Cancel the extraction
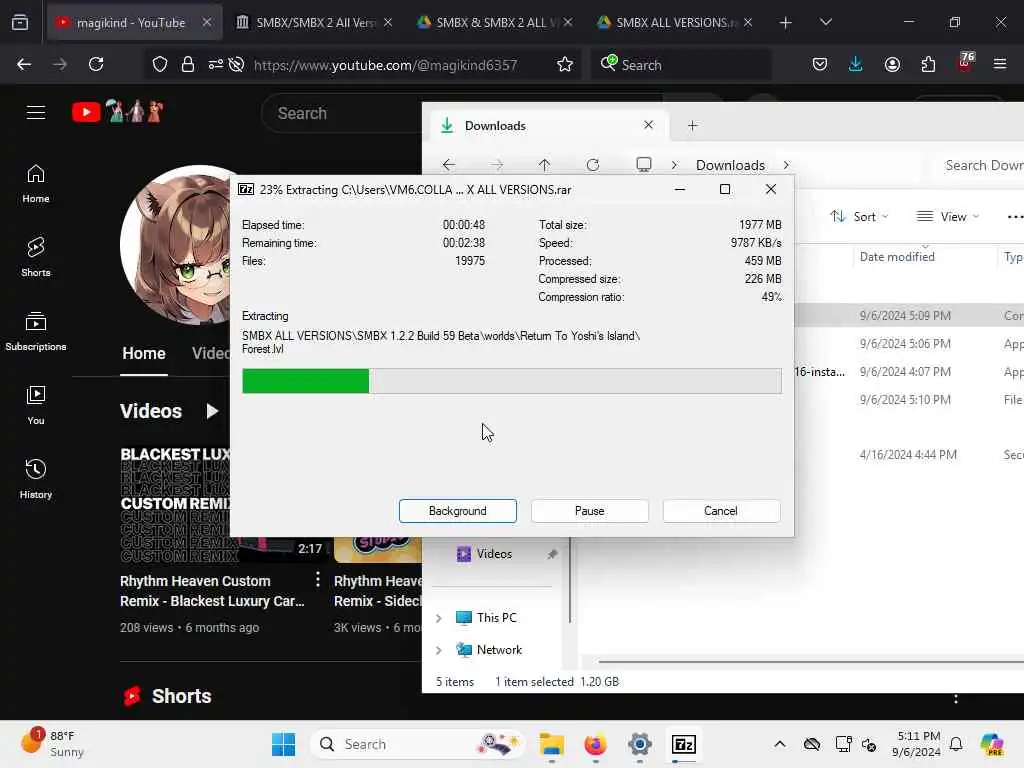This screenshot has height=768, width=1024. pos(721,511)
